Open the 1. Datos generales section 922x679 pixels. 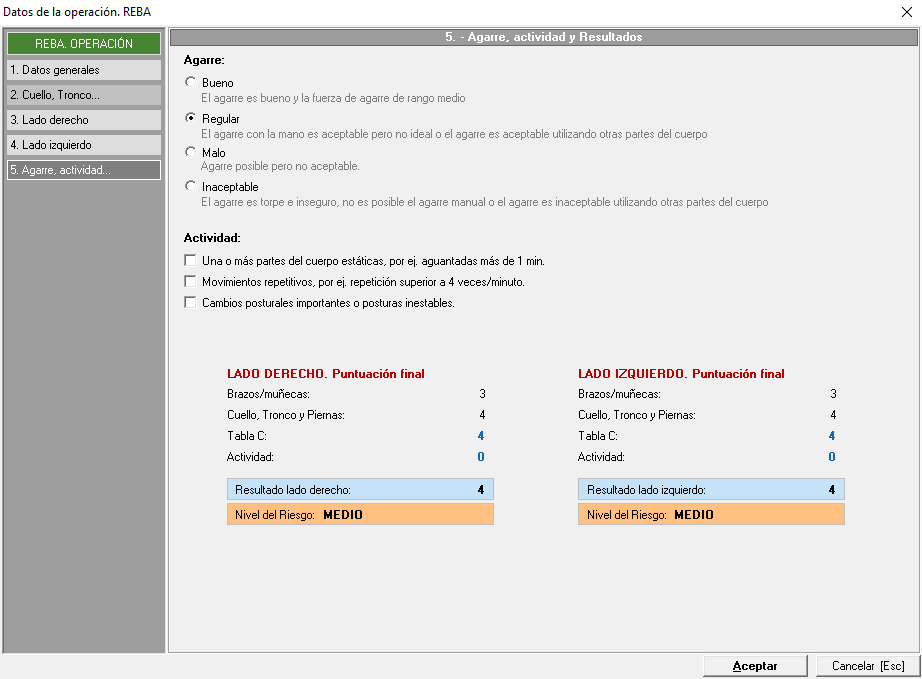(x=83, y=70)
